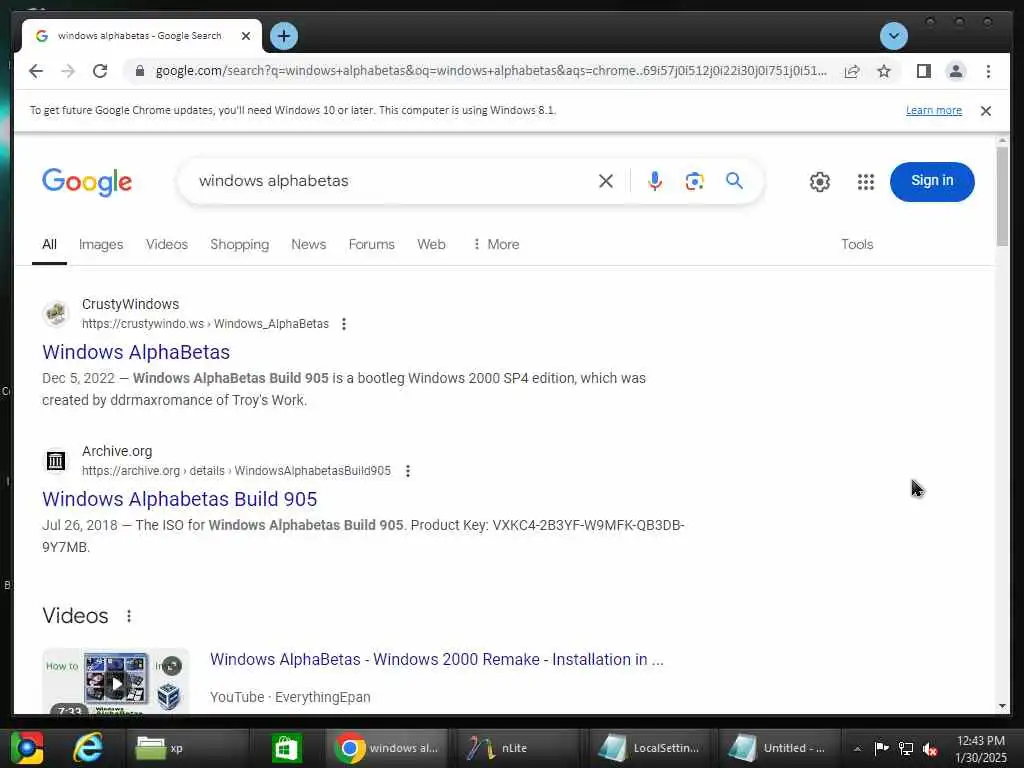Image resolution: width=1024 pixels, height=768 pixels.
Task: Switch to the News tab
Action: 308,244
